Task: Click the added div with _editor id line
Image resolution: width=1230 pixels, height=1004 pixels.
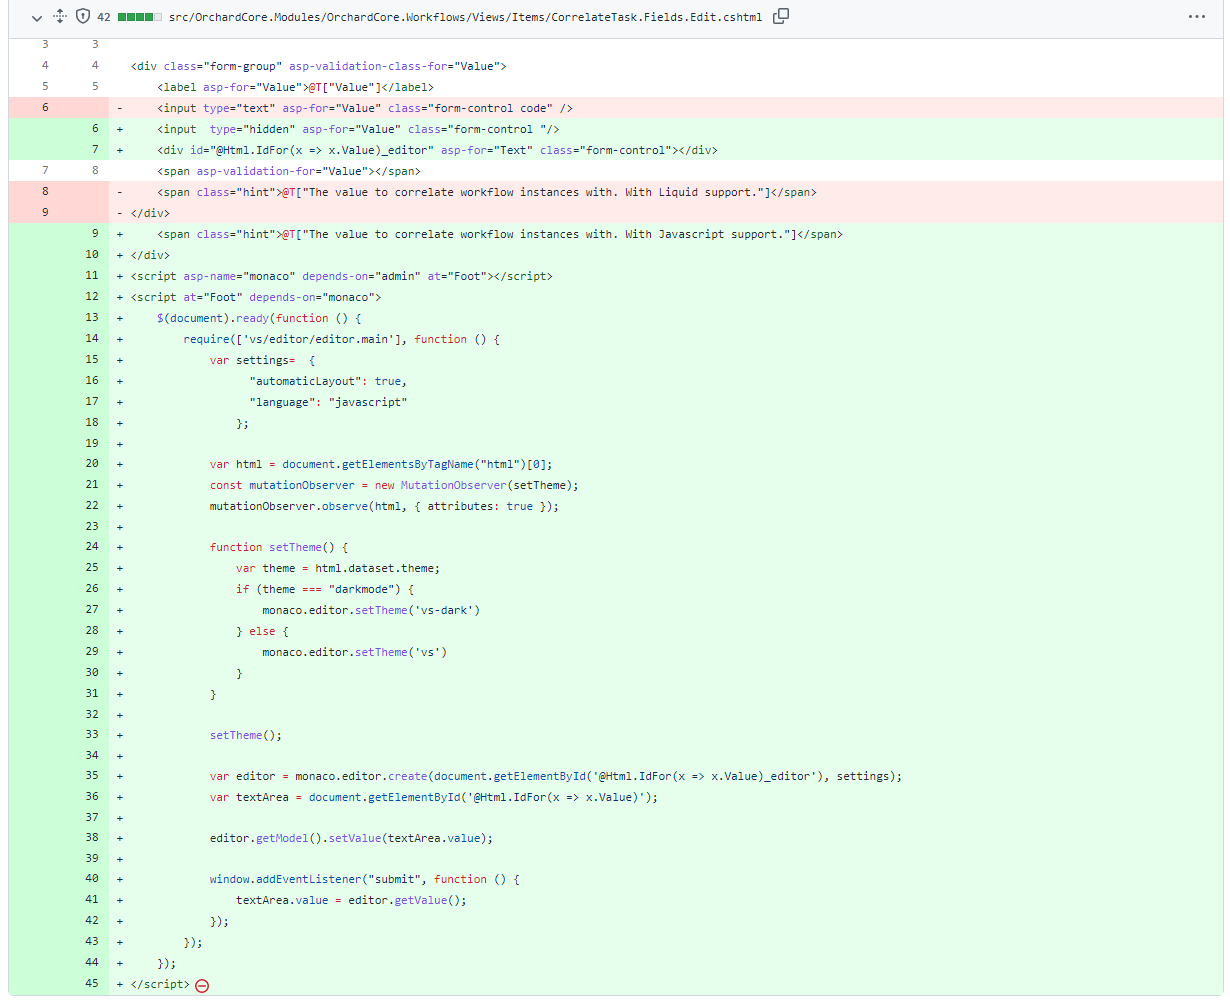Action: [616, 150]
